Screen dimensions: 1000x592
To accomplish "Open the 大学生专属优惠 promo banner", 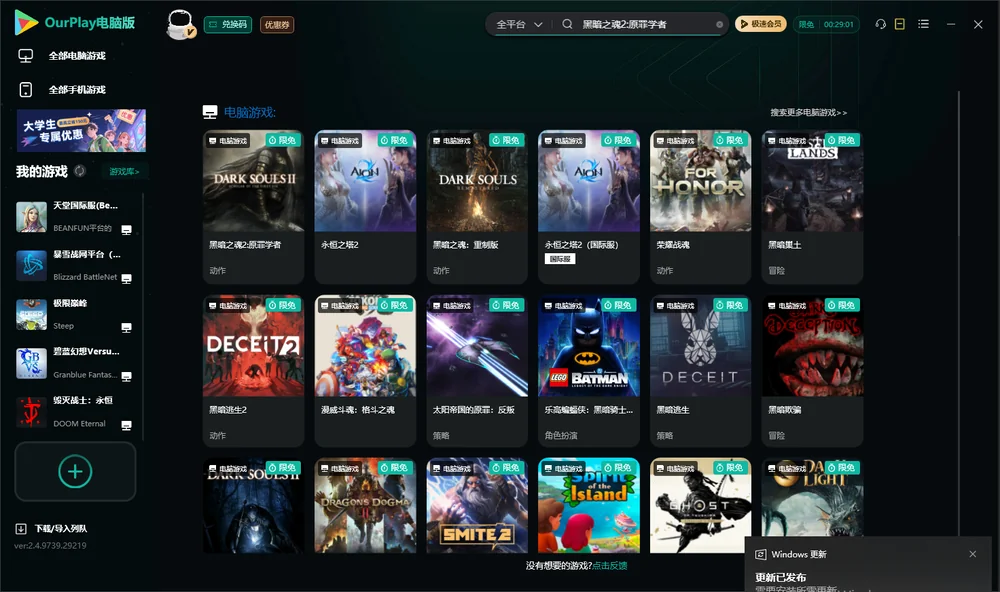I will tap(82, 130).
